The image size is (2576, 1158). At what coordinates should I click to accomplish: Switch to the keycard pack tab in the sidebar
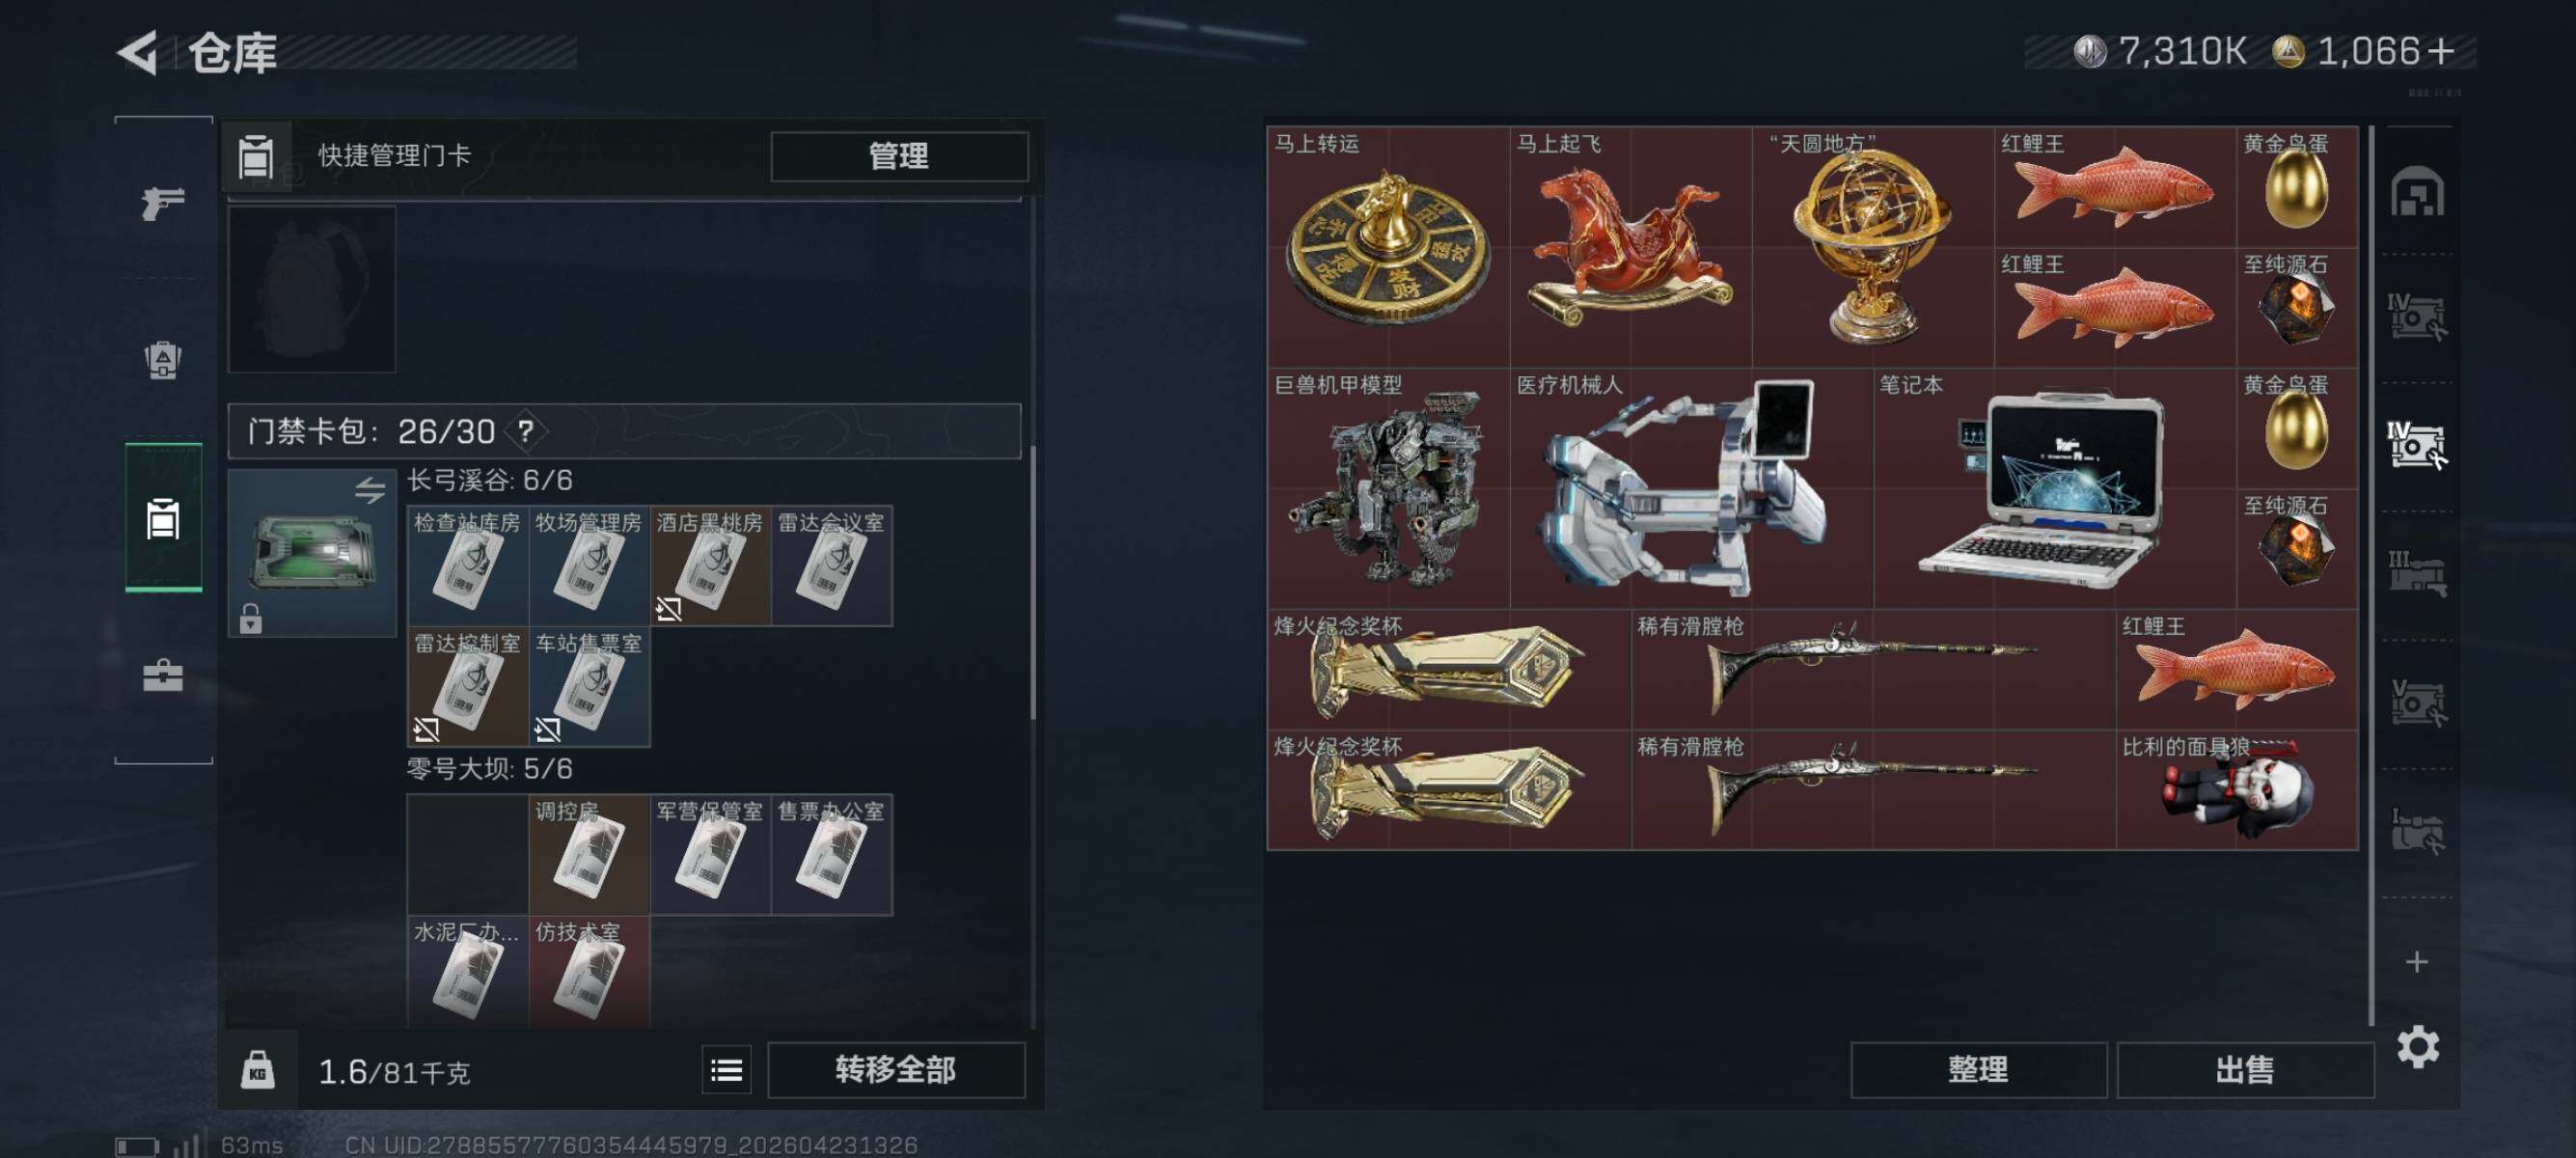(x=163, y=518)
